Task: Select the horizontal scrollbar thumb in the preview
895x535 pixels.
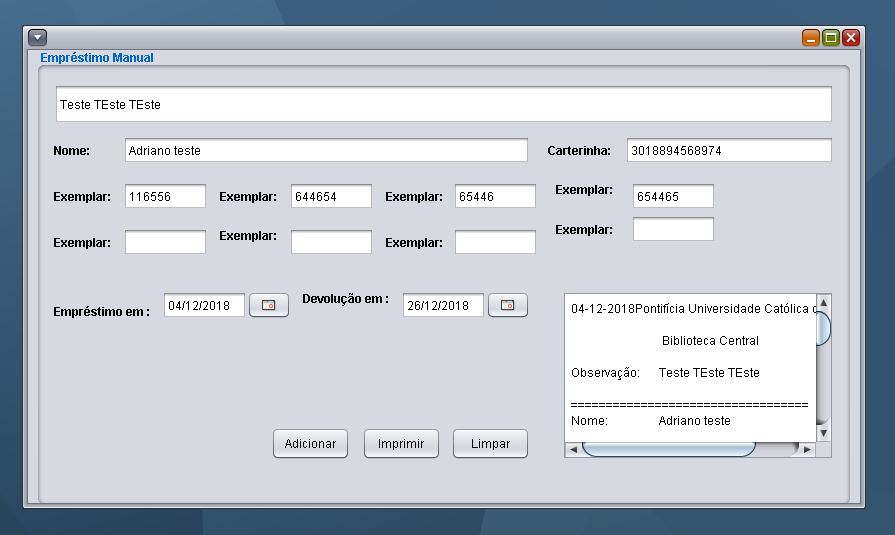Action: [x=668, y=449]
